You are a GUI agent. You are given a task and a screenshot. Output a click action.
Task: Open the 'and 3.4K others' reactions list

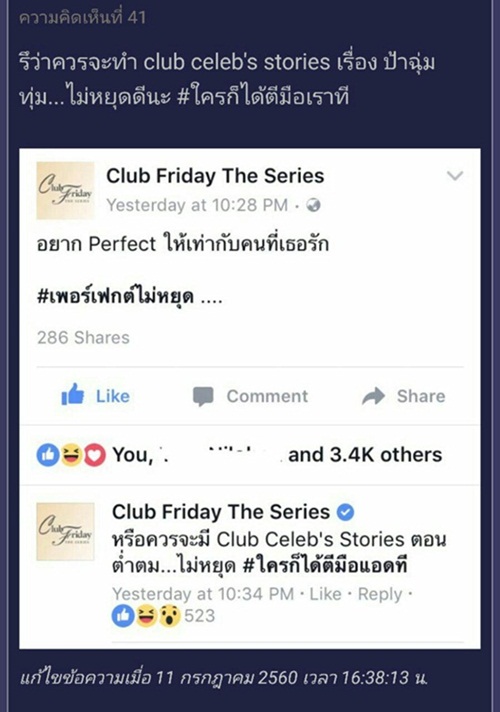(365, 455)
